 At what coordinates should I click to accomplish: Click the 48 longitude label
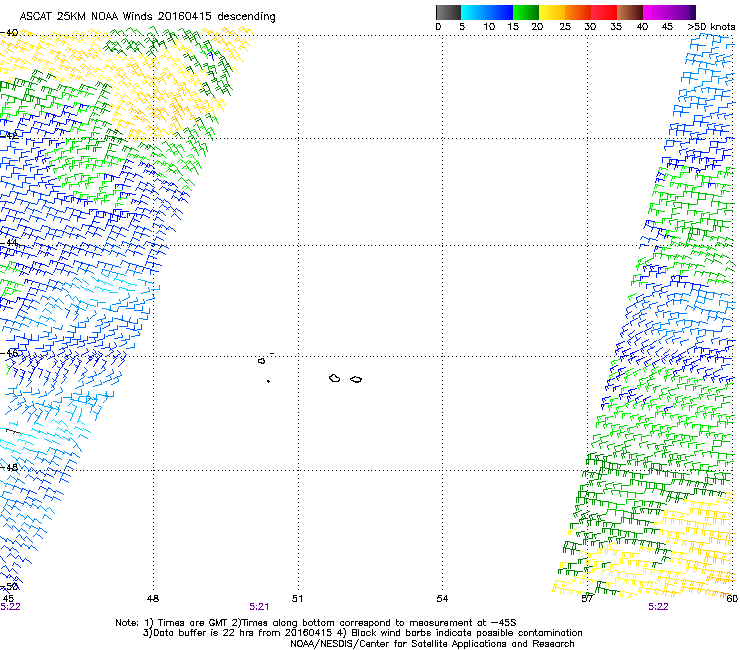pyautogui.click(x=153, y=599)
